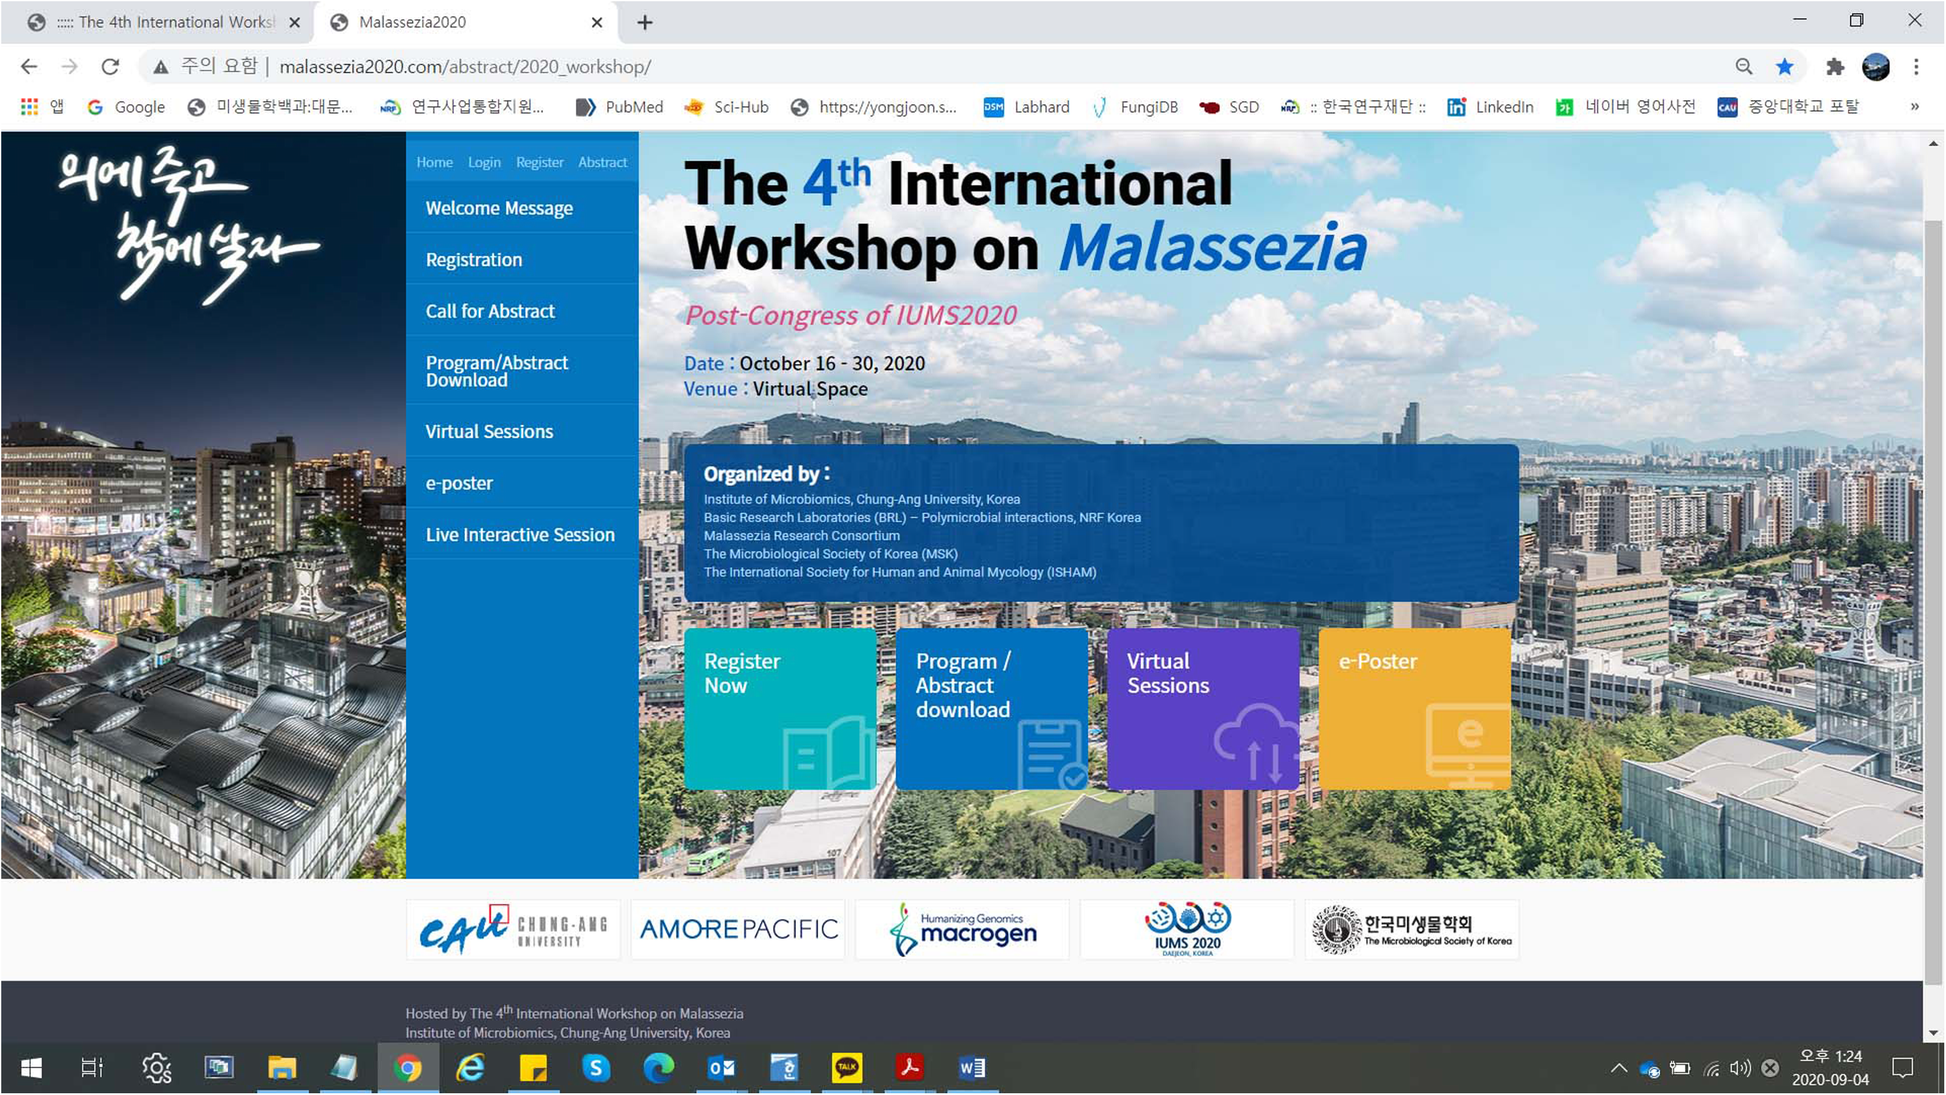Open Virtual Sessions in sidebar
Image resolution: width=1946 pixels, height=1095 pixels.
(522, 431)
